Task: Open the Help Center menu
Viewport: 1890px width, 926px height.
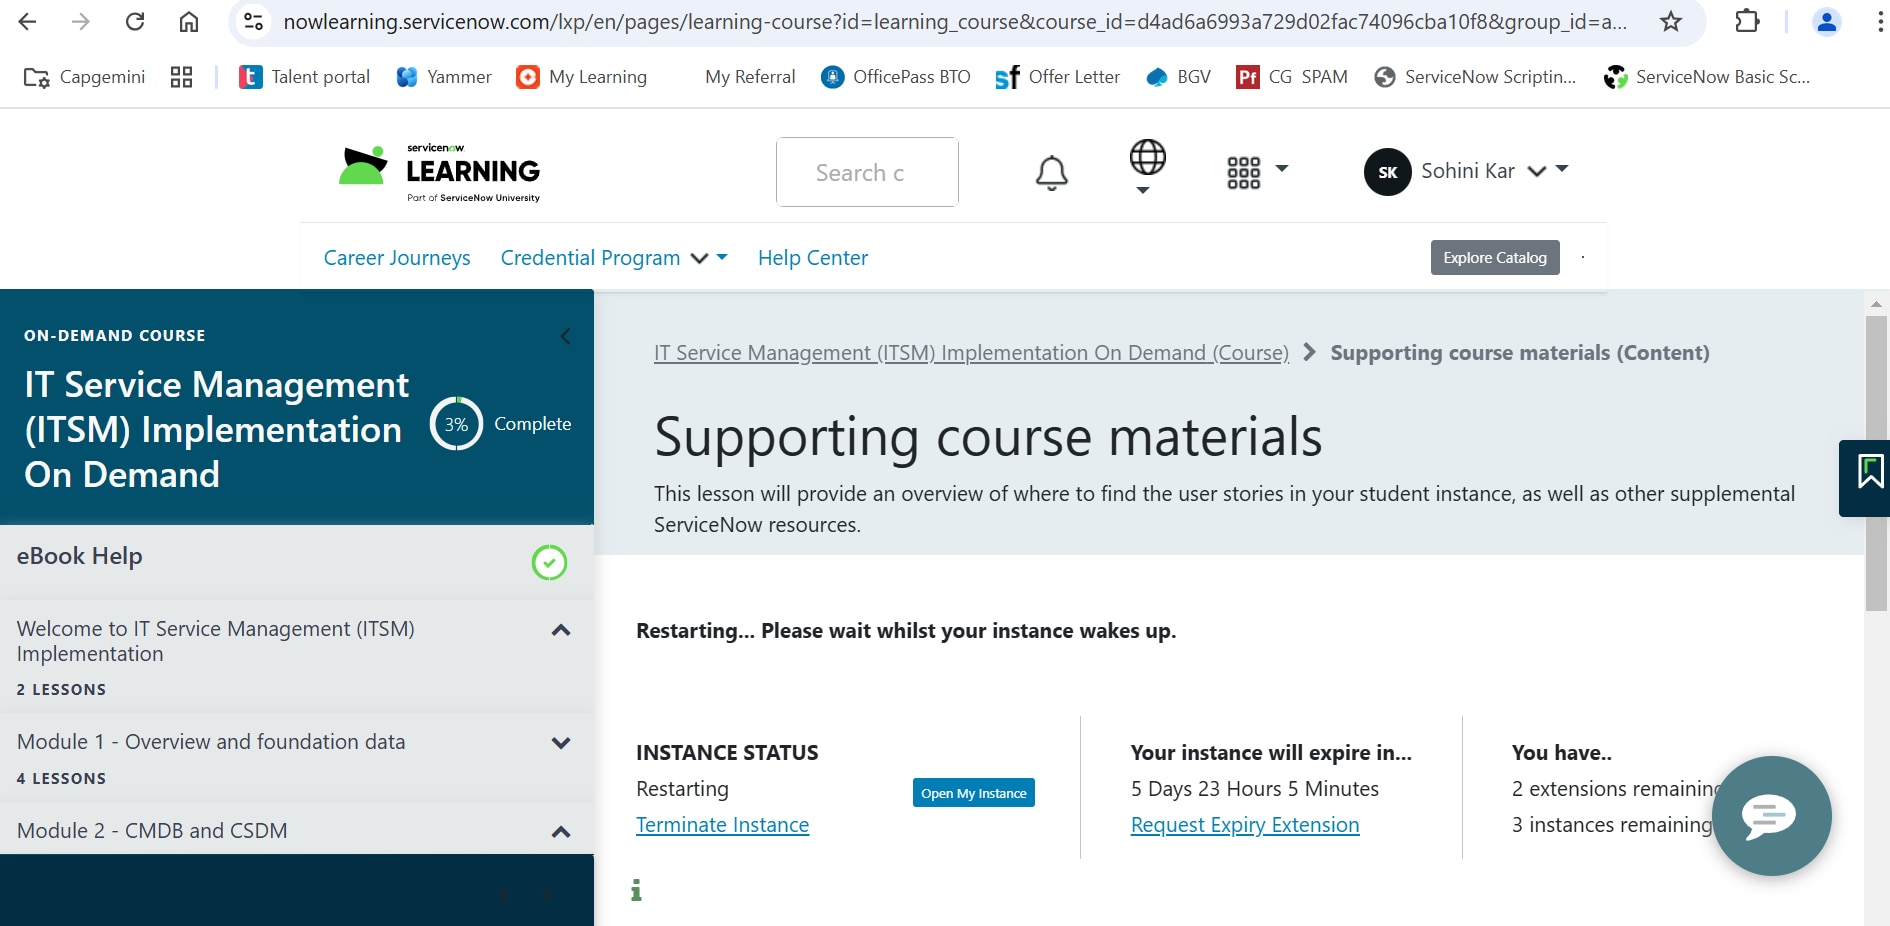Action: pyautogui.click(x=812, y=257)
